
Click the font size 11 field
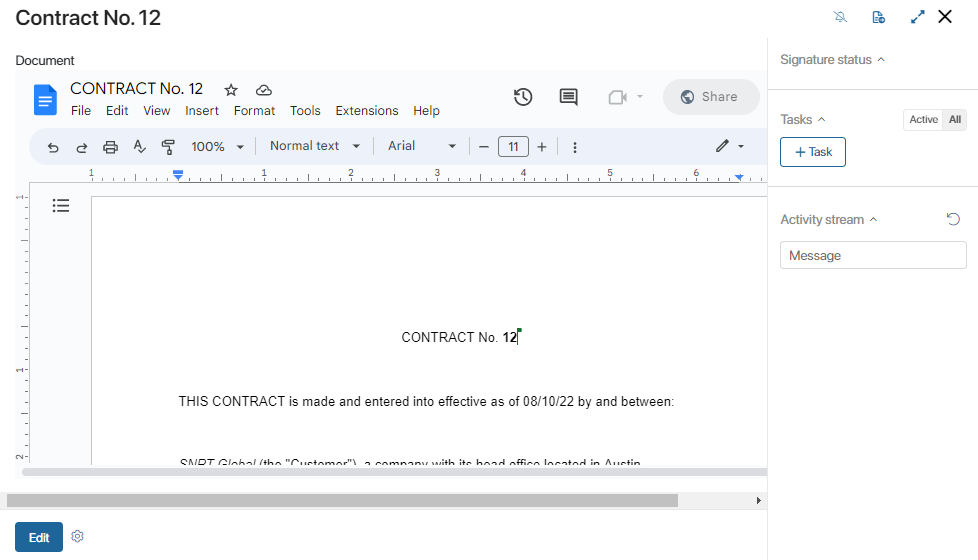513,147
